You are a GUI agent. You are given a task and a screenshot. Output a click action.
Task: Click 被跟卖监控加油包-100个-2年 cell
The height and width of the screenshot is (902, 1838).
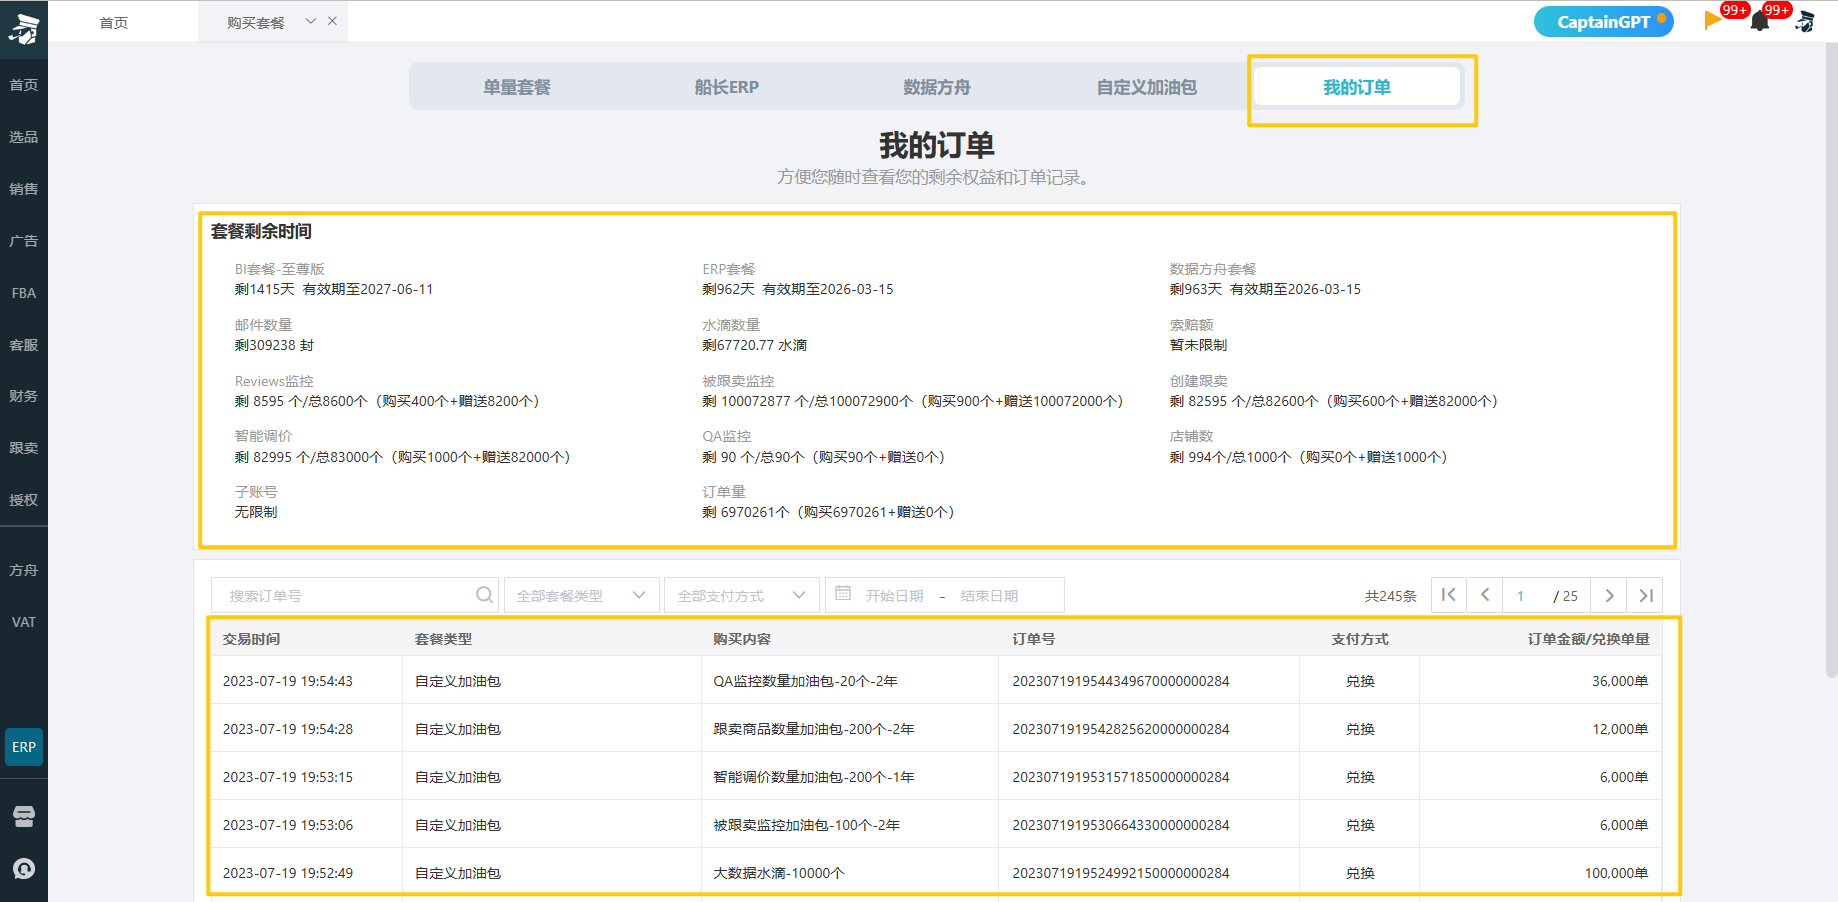806,825
